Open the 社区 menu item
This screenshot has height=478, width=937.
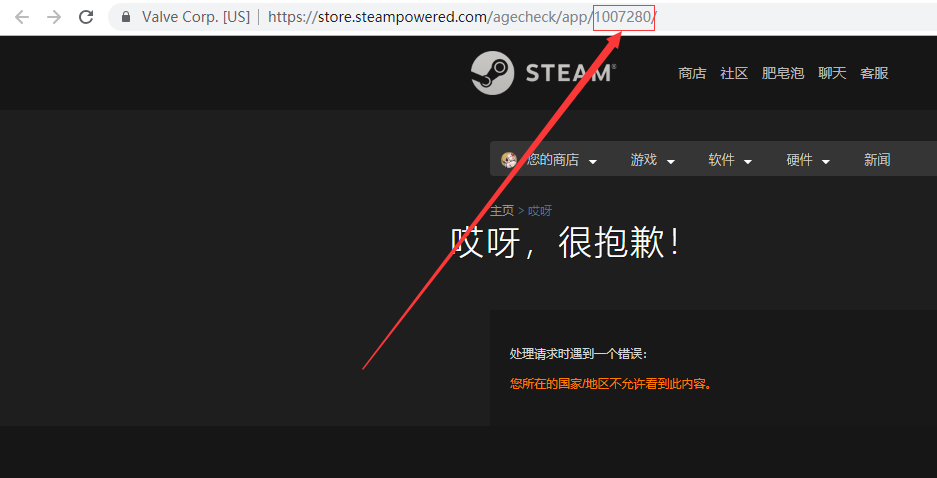tap(734, 73)
